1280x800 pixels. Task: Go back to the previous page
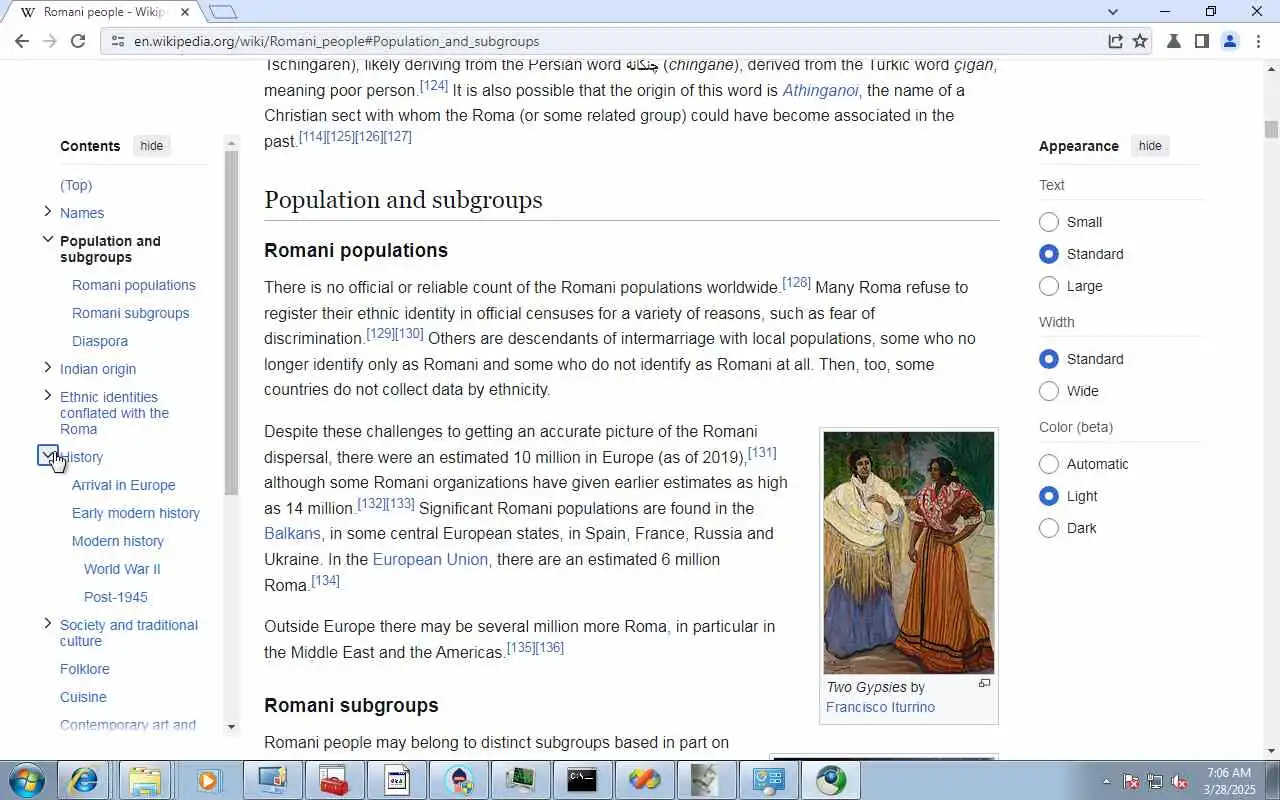pyautogui.click(x=22, y=41)
